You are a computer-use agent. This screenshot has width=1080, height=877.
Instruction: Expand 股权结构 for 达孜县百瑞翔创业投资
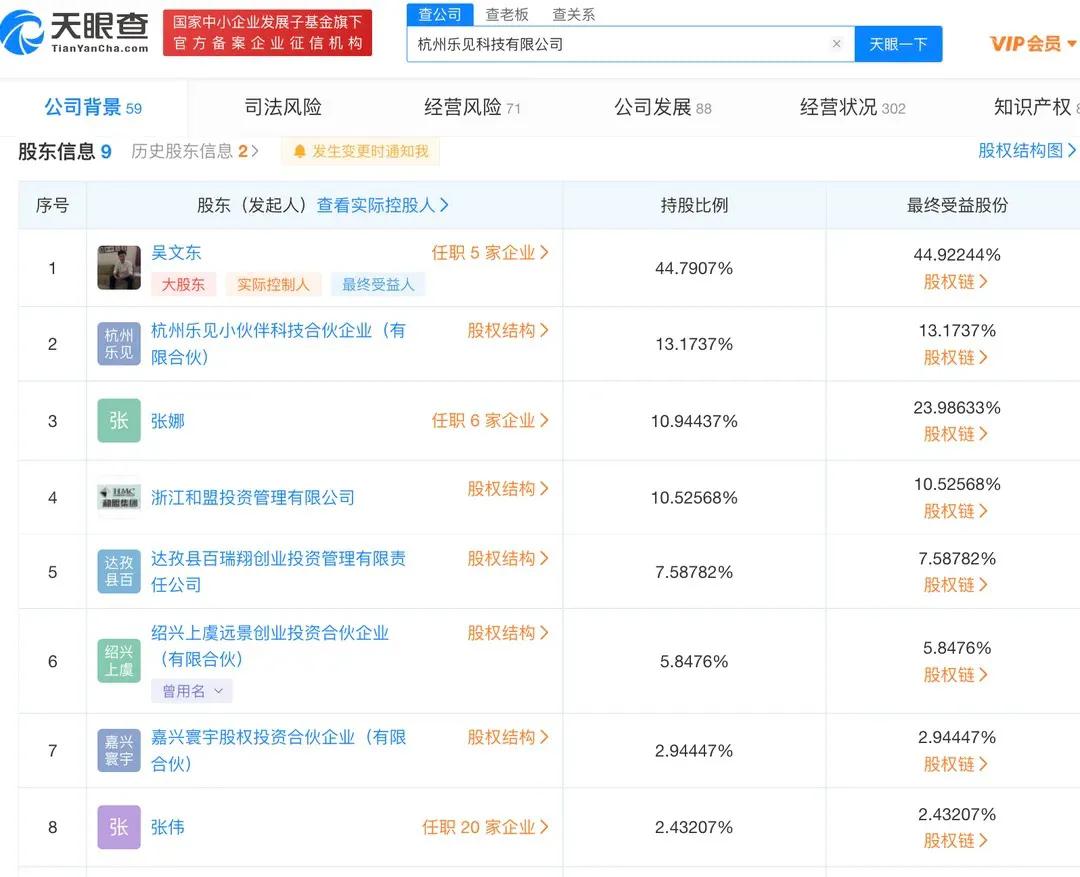point(508,558)
